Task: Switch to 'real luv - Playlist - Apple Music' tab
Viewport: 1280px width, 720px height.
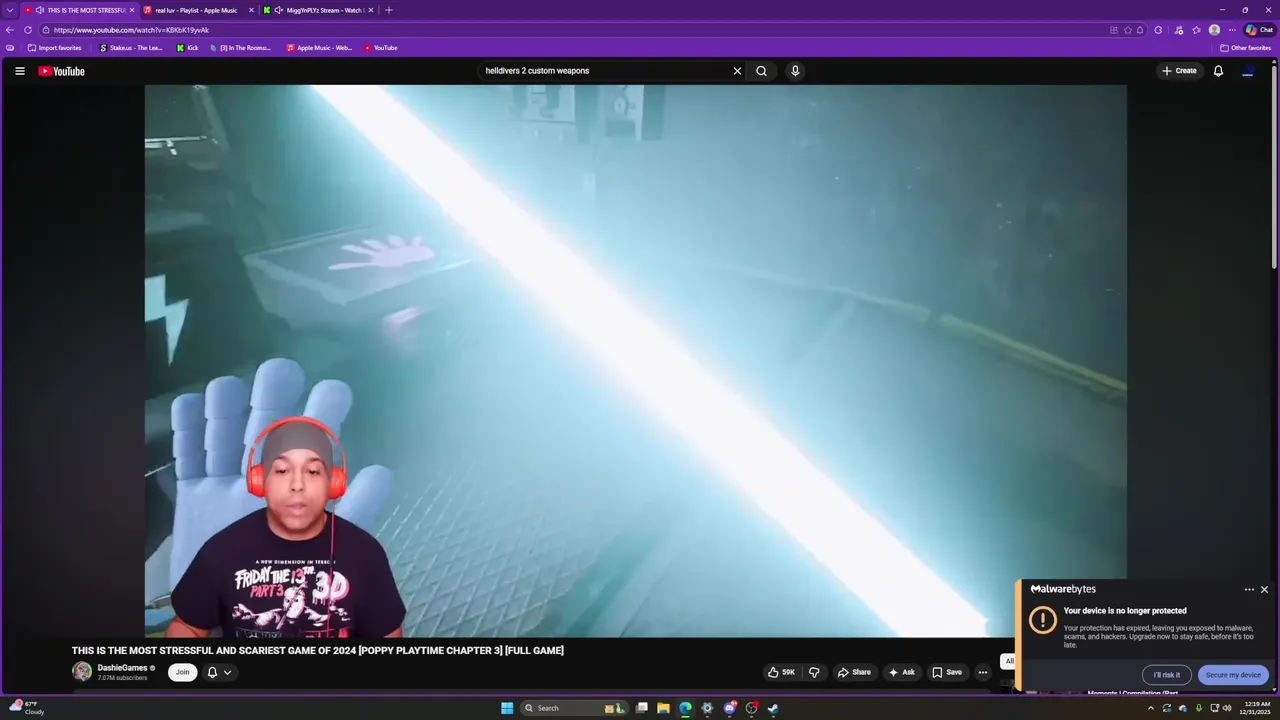Action: [x=196, y=10]
